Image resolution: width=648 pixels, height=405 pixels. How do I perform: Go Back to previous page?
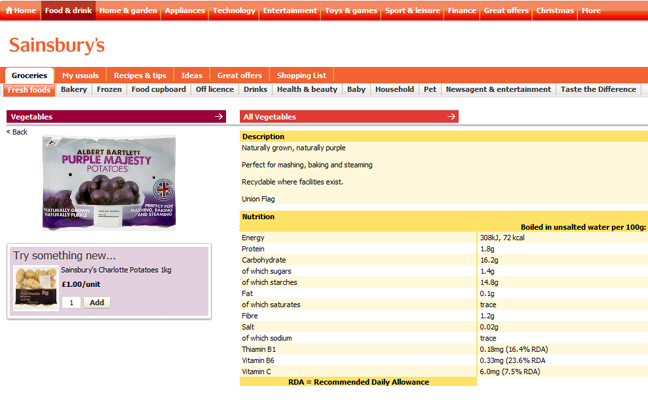click(x=17, y=132)
